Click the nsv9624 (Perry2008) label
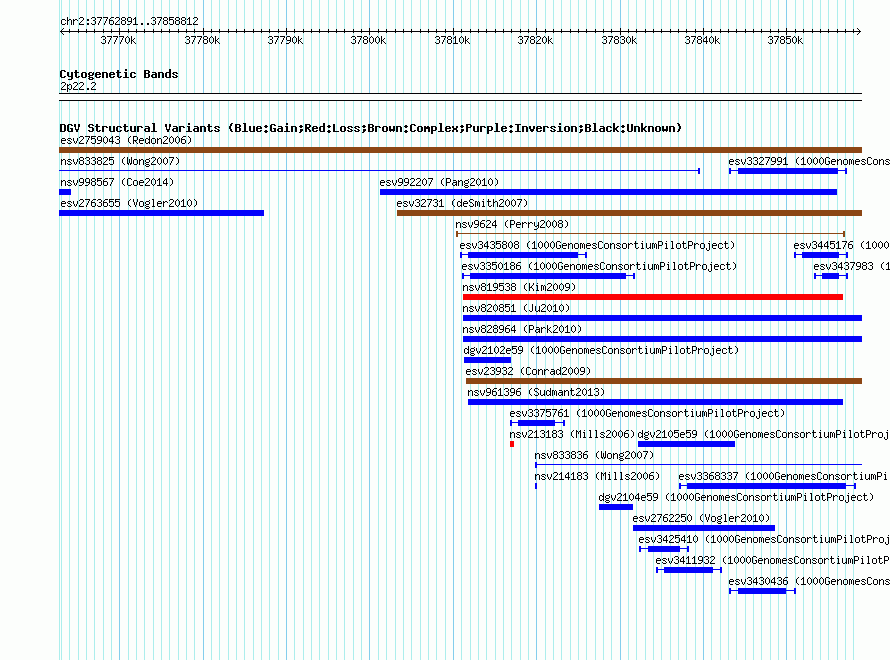 [x=512, y=224]
